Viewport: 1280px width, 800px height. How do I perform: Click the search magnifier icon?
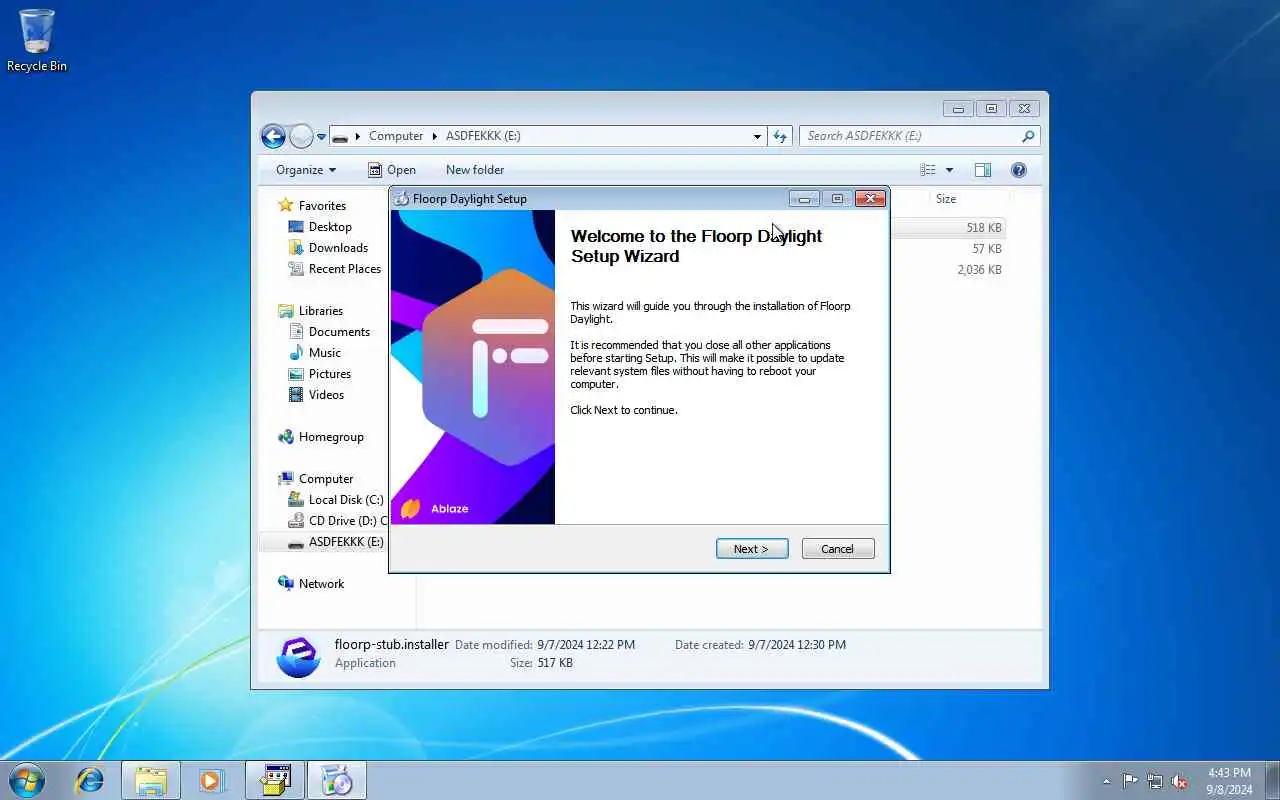pyautogui.click(x=1028, y=136)
